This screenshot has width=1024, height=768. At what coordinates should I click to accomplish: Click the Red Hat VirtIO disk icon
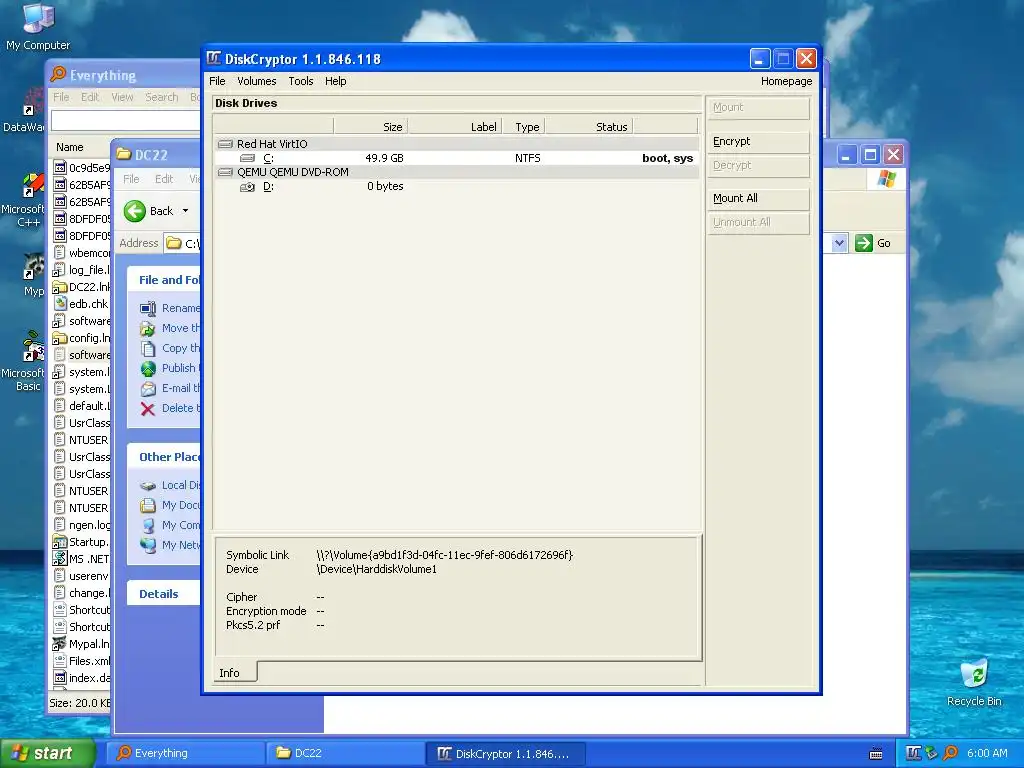(x=225, y=144)
